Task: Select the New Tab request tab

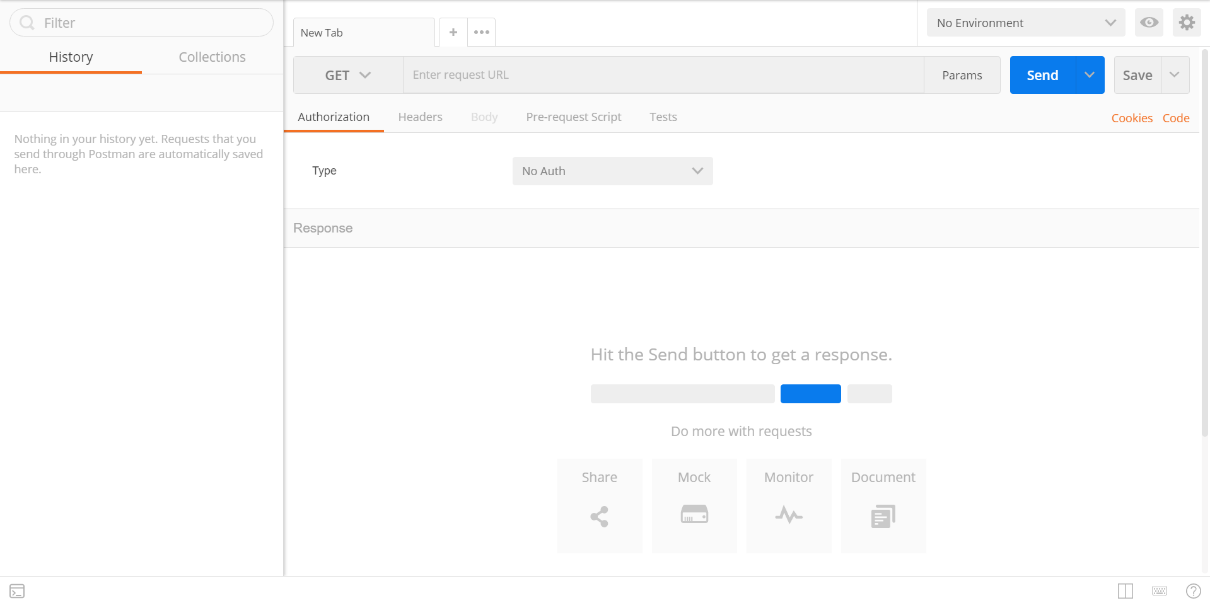Action: (x=364, y=32)
